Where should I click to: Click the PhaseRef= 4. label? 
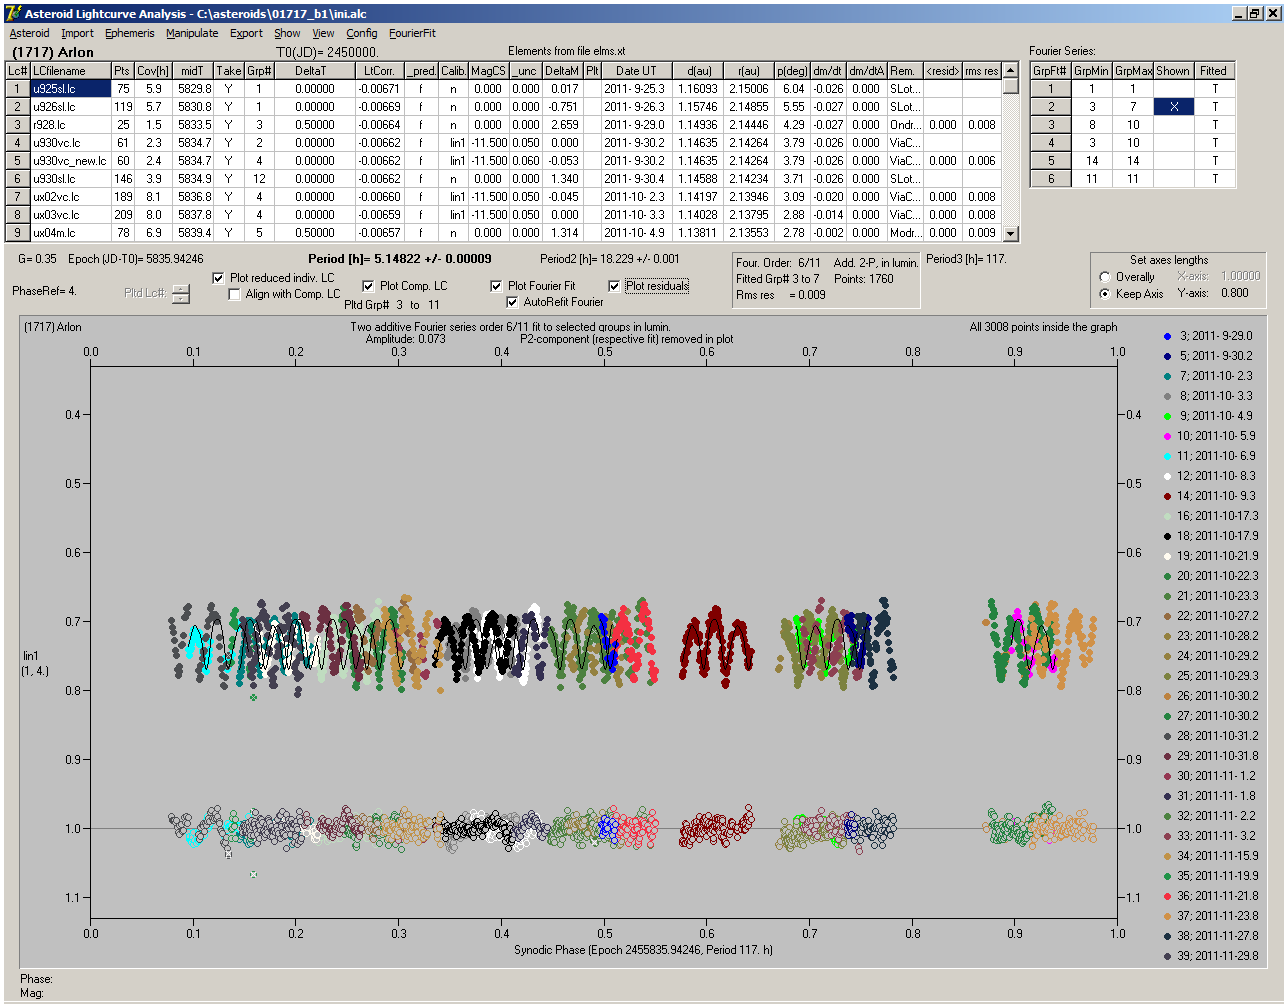44,291
